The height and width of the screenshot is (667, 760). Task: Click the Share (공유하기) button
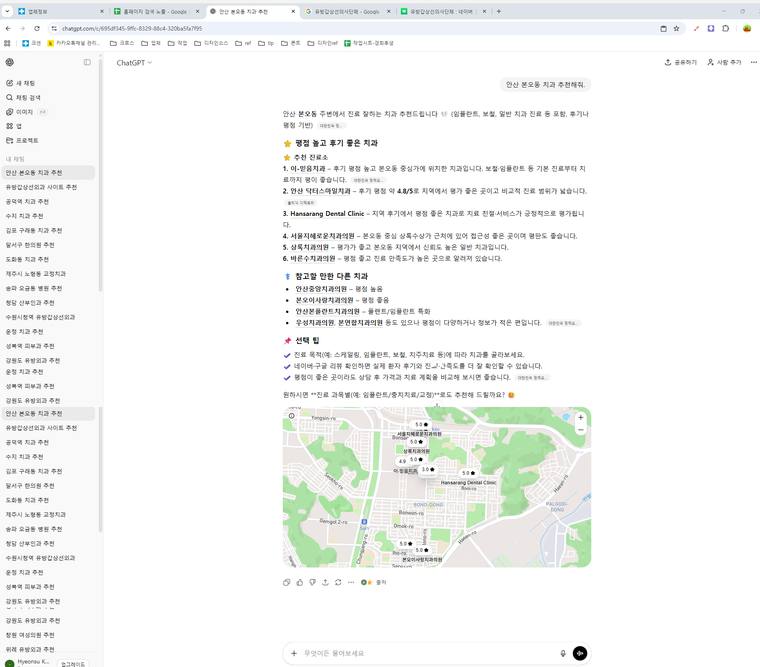tap(681, 62)
